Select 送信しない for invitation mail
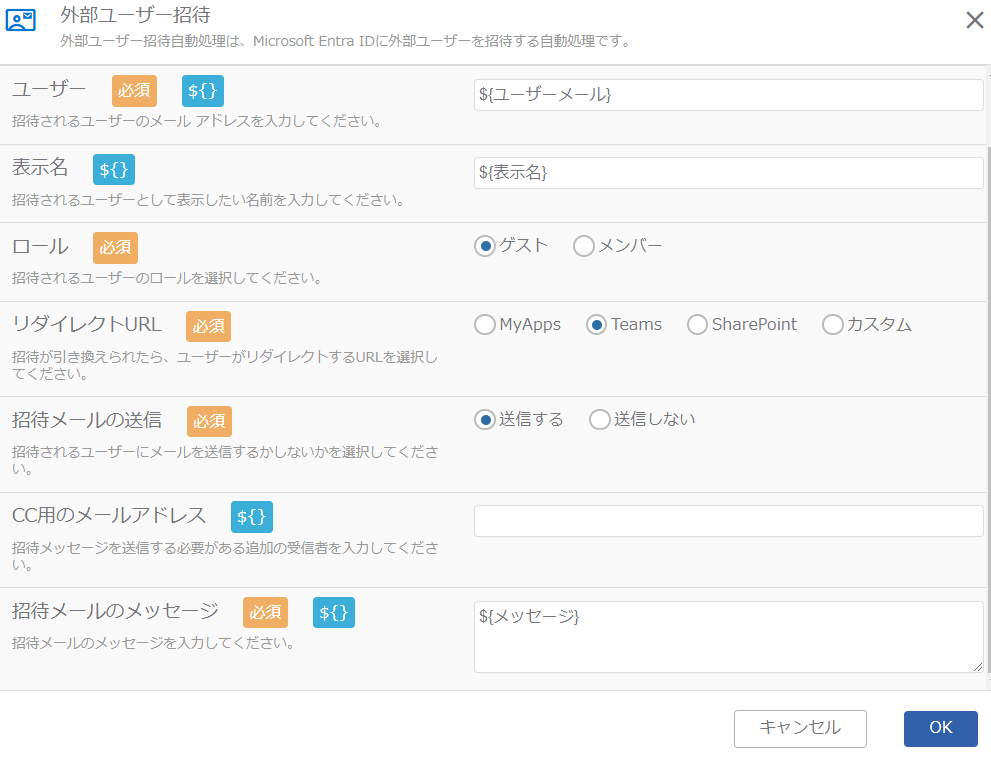 click(x=599, y=420)
